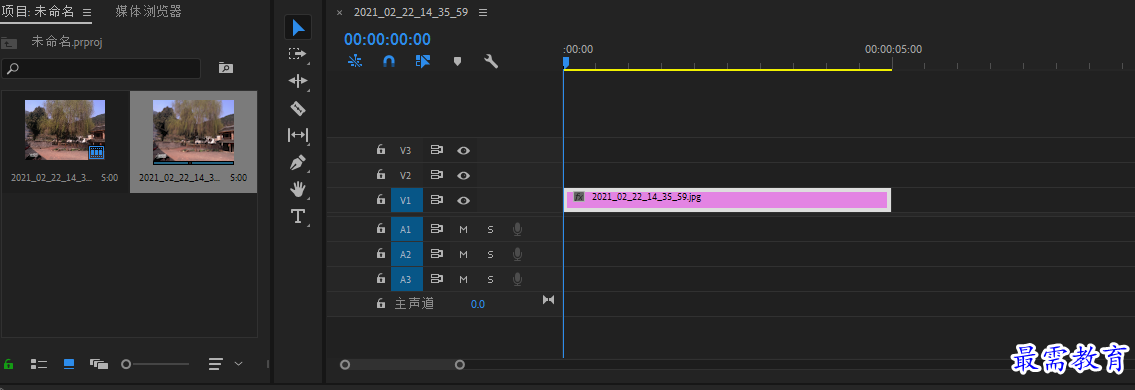Mute audio track A1

coord(463,229)
